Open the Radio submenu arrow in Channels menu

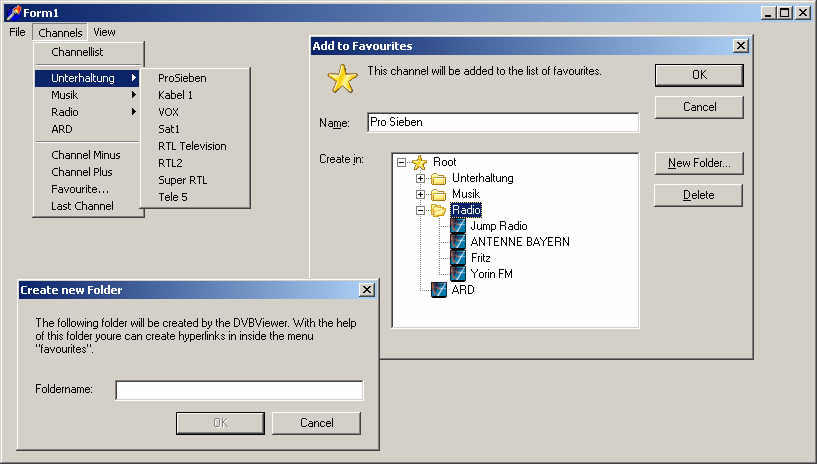click(133, 112)
